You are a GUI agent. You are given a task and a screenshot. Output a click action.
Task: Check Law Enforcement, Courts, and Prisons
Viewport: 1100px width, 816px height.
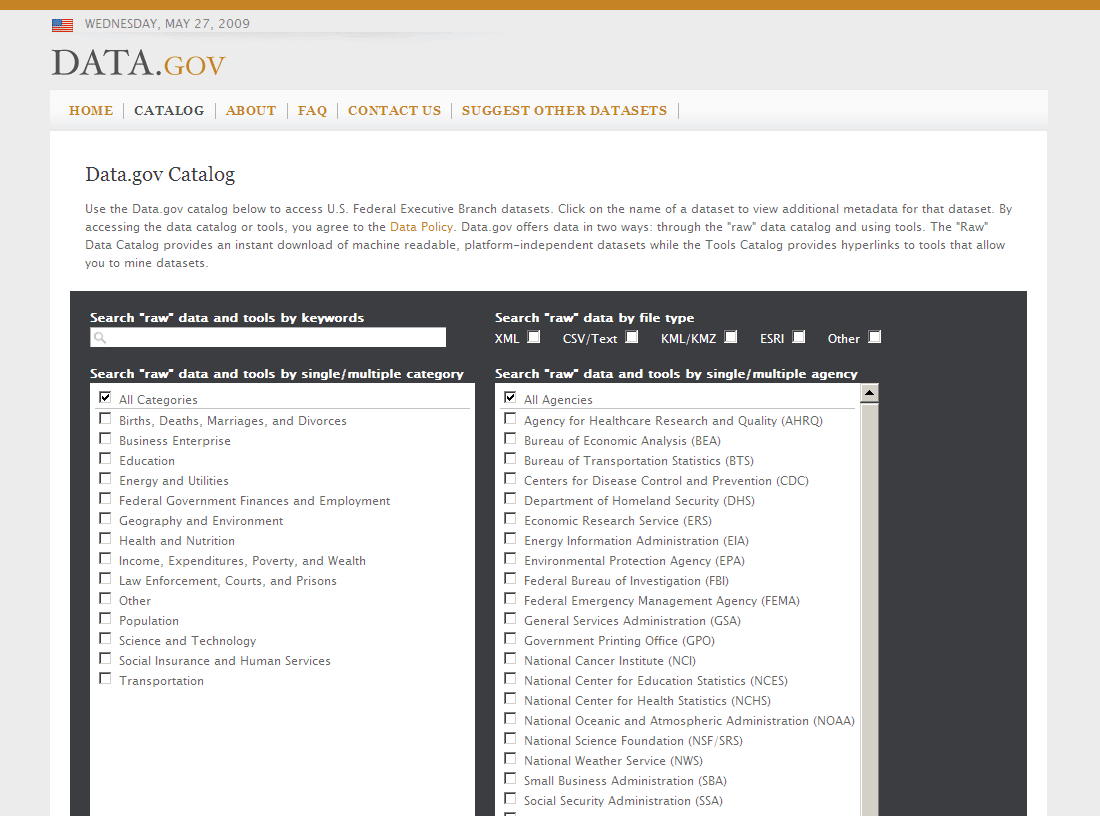click(105, 579)
